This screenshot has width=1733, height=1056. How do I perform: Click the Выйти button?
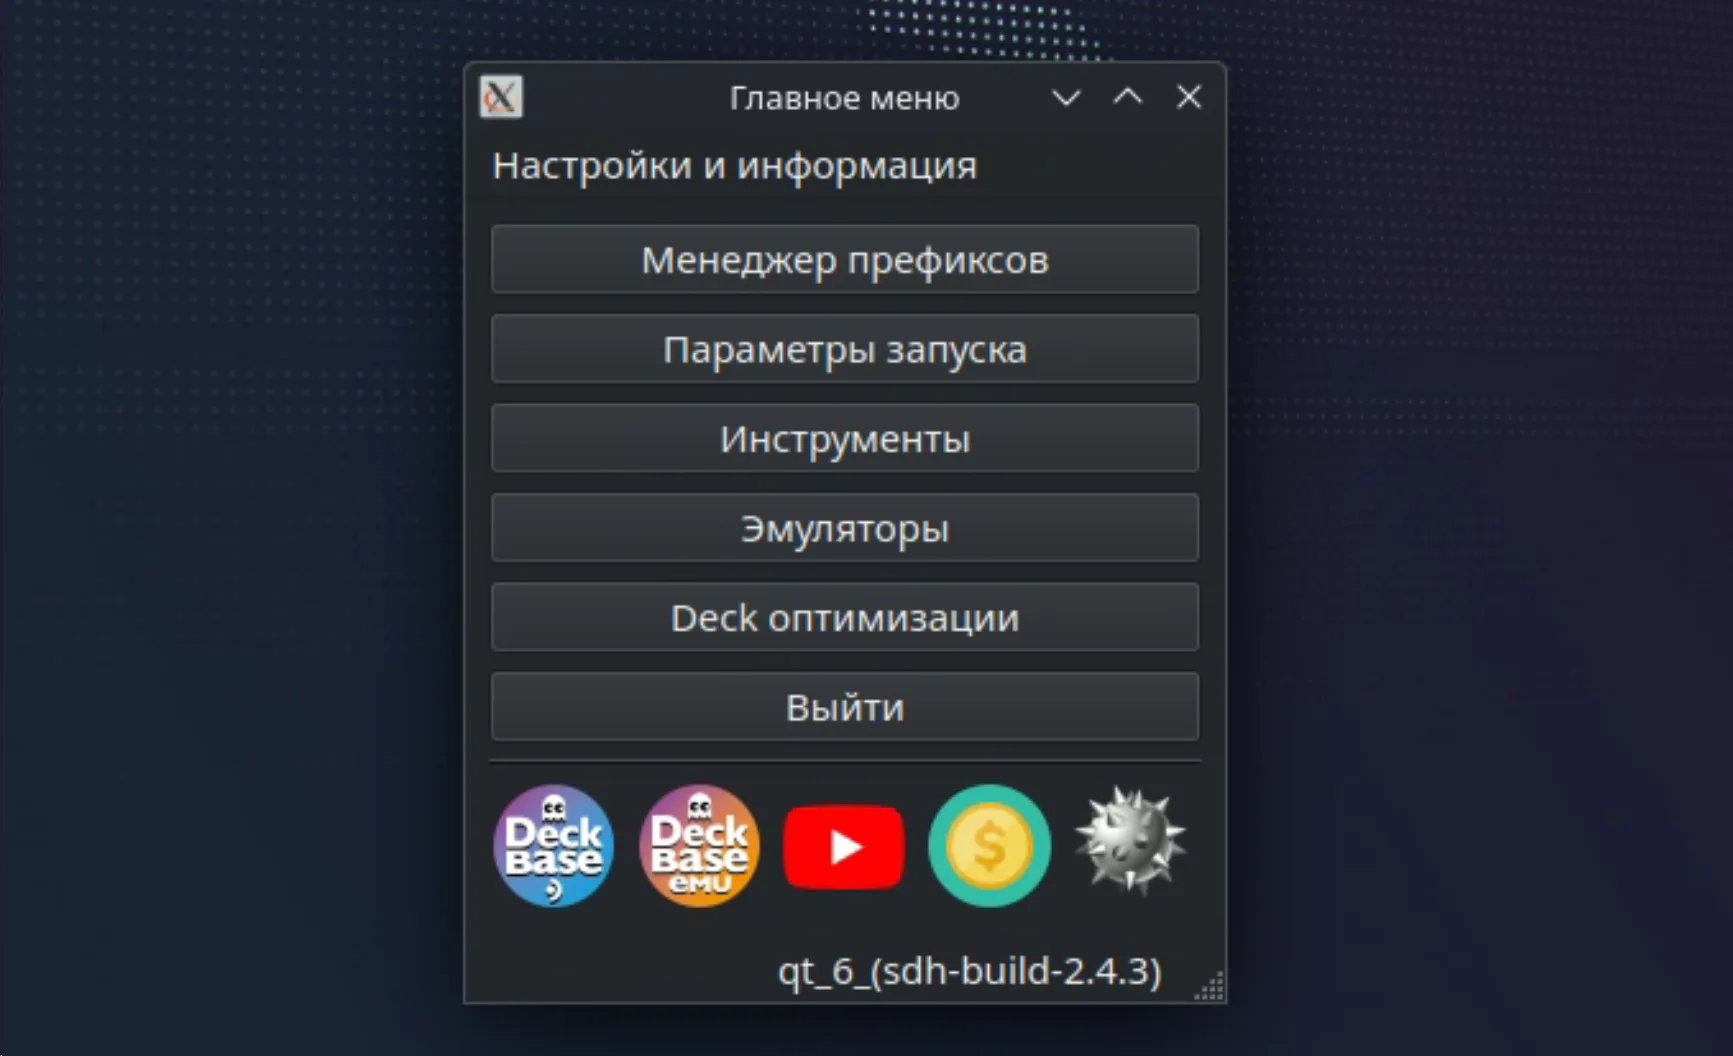point(845,707)
